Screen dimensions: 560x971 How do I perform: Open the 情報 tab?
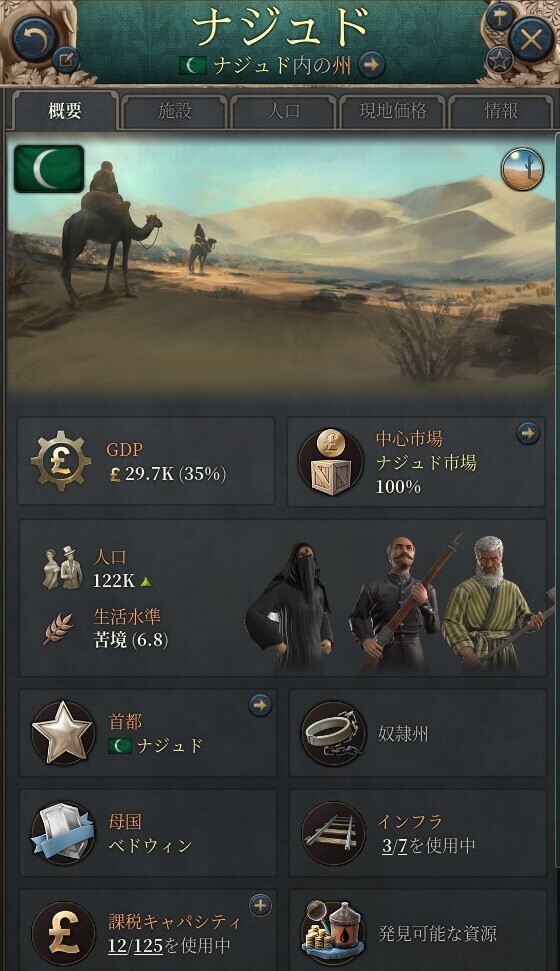pyautogui.click(x=501, y=111)
